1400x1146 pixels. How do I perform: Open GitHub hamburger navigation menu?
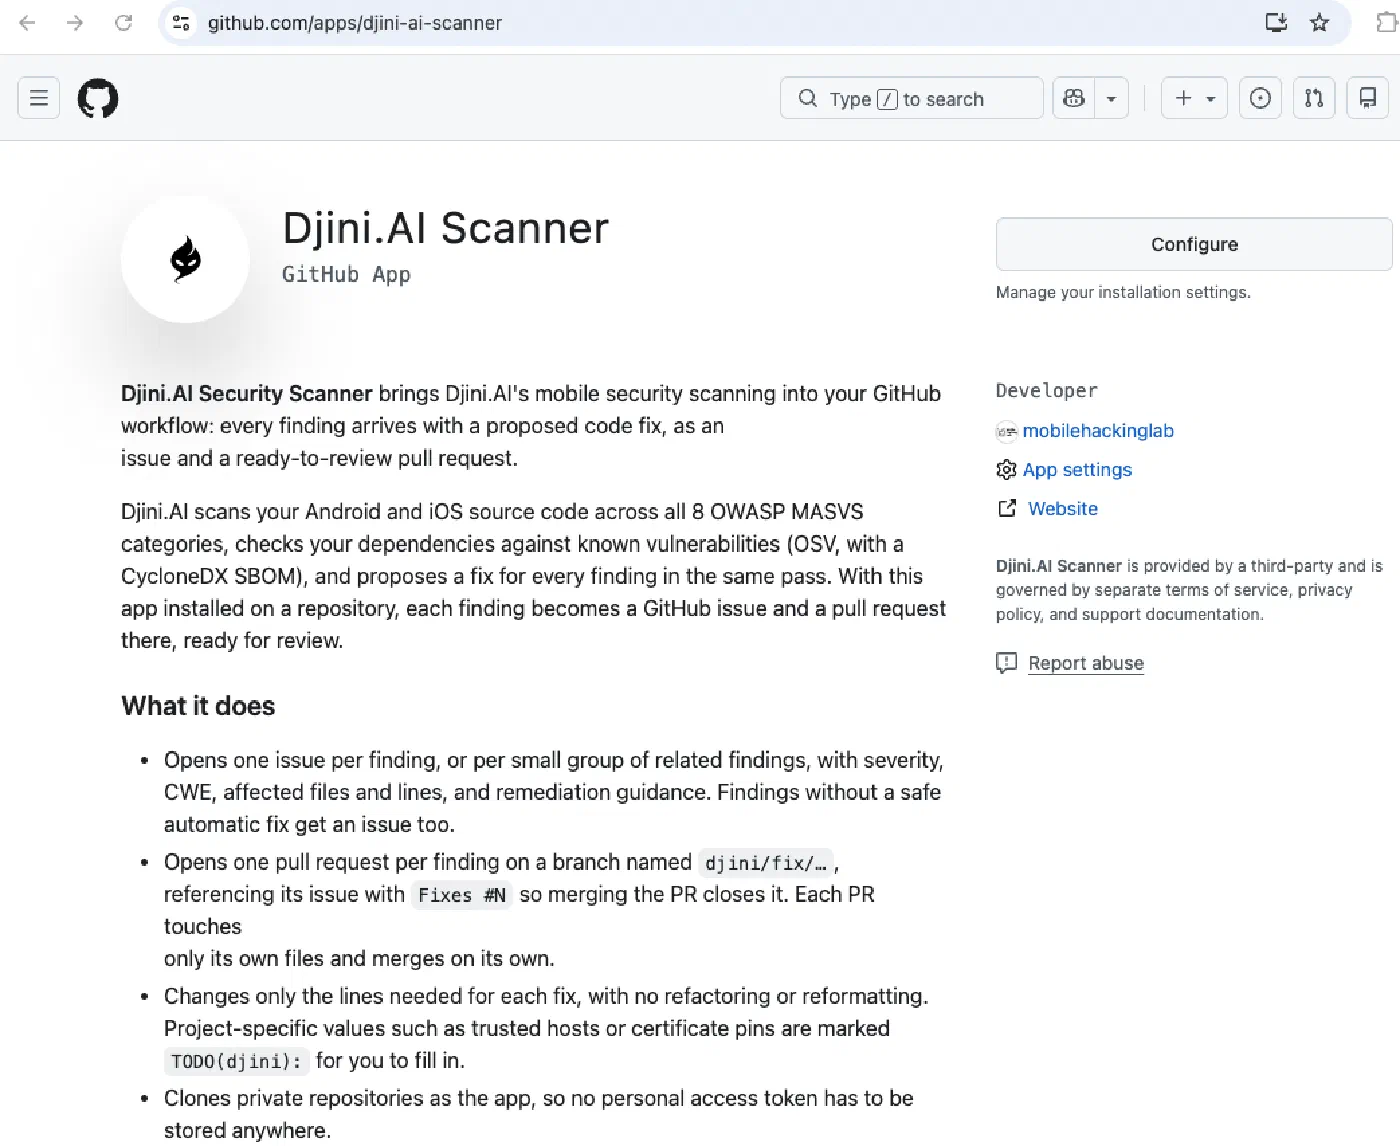point(39,98)
